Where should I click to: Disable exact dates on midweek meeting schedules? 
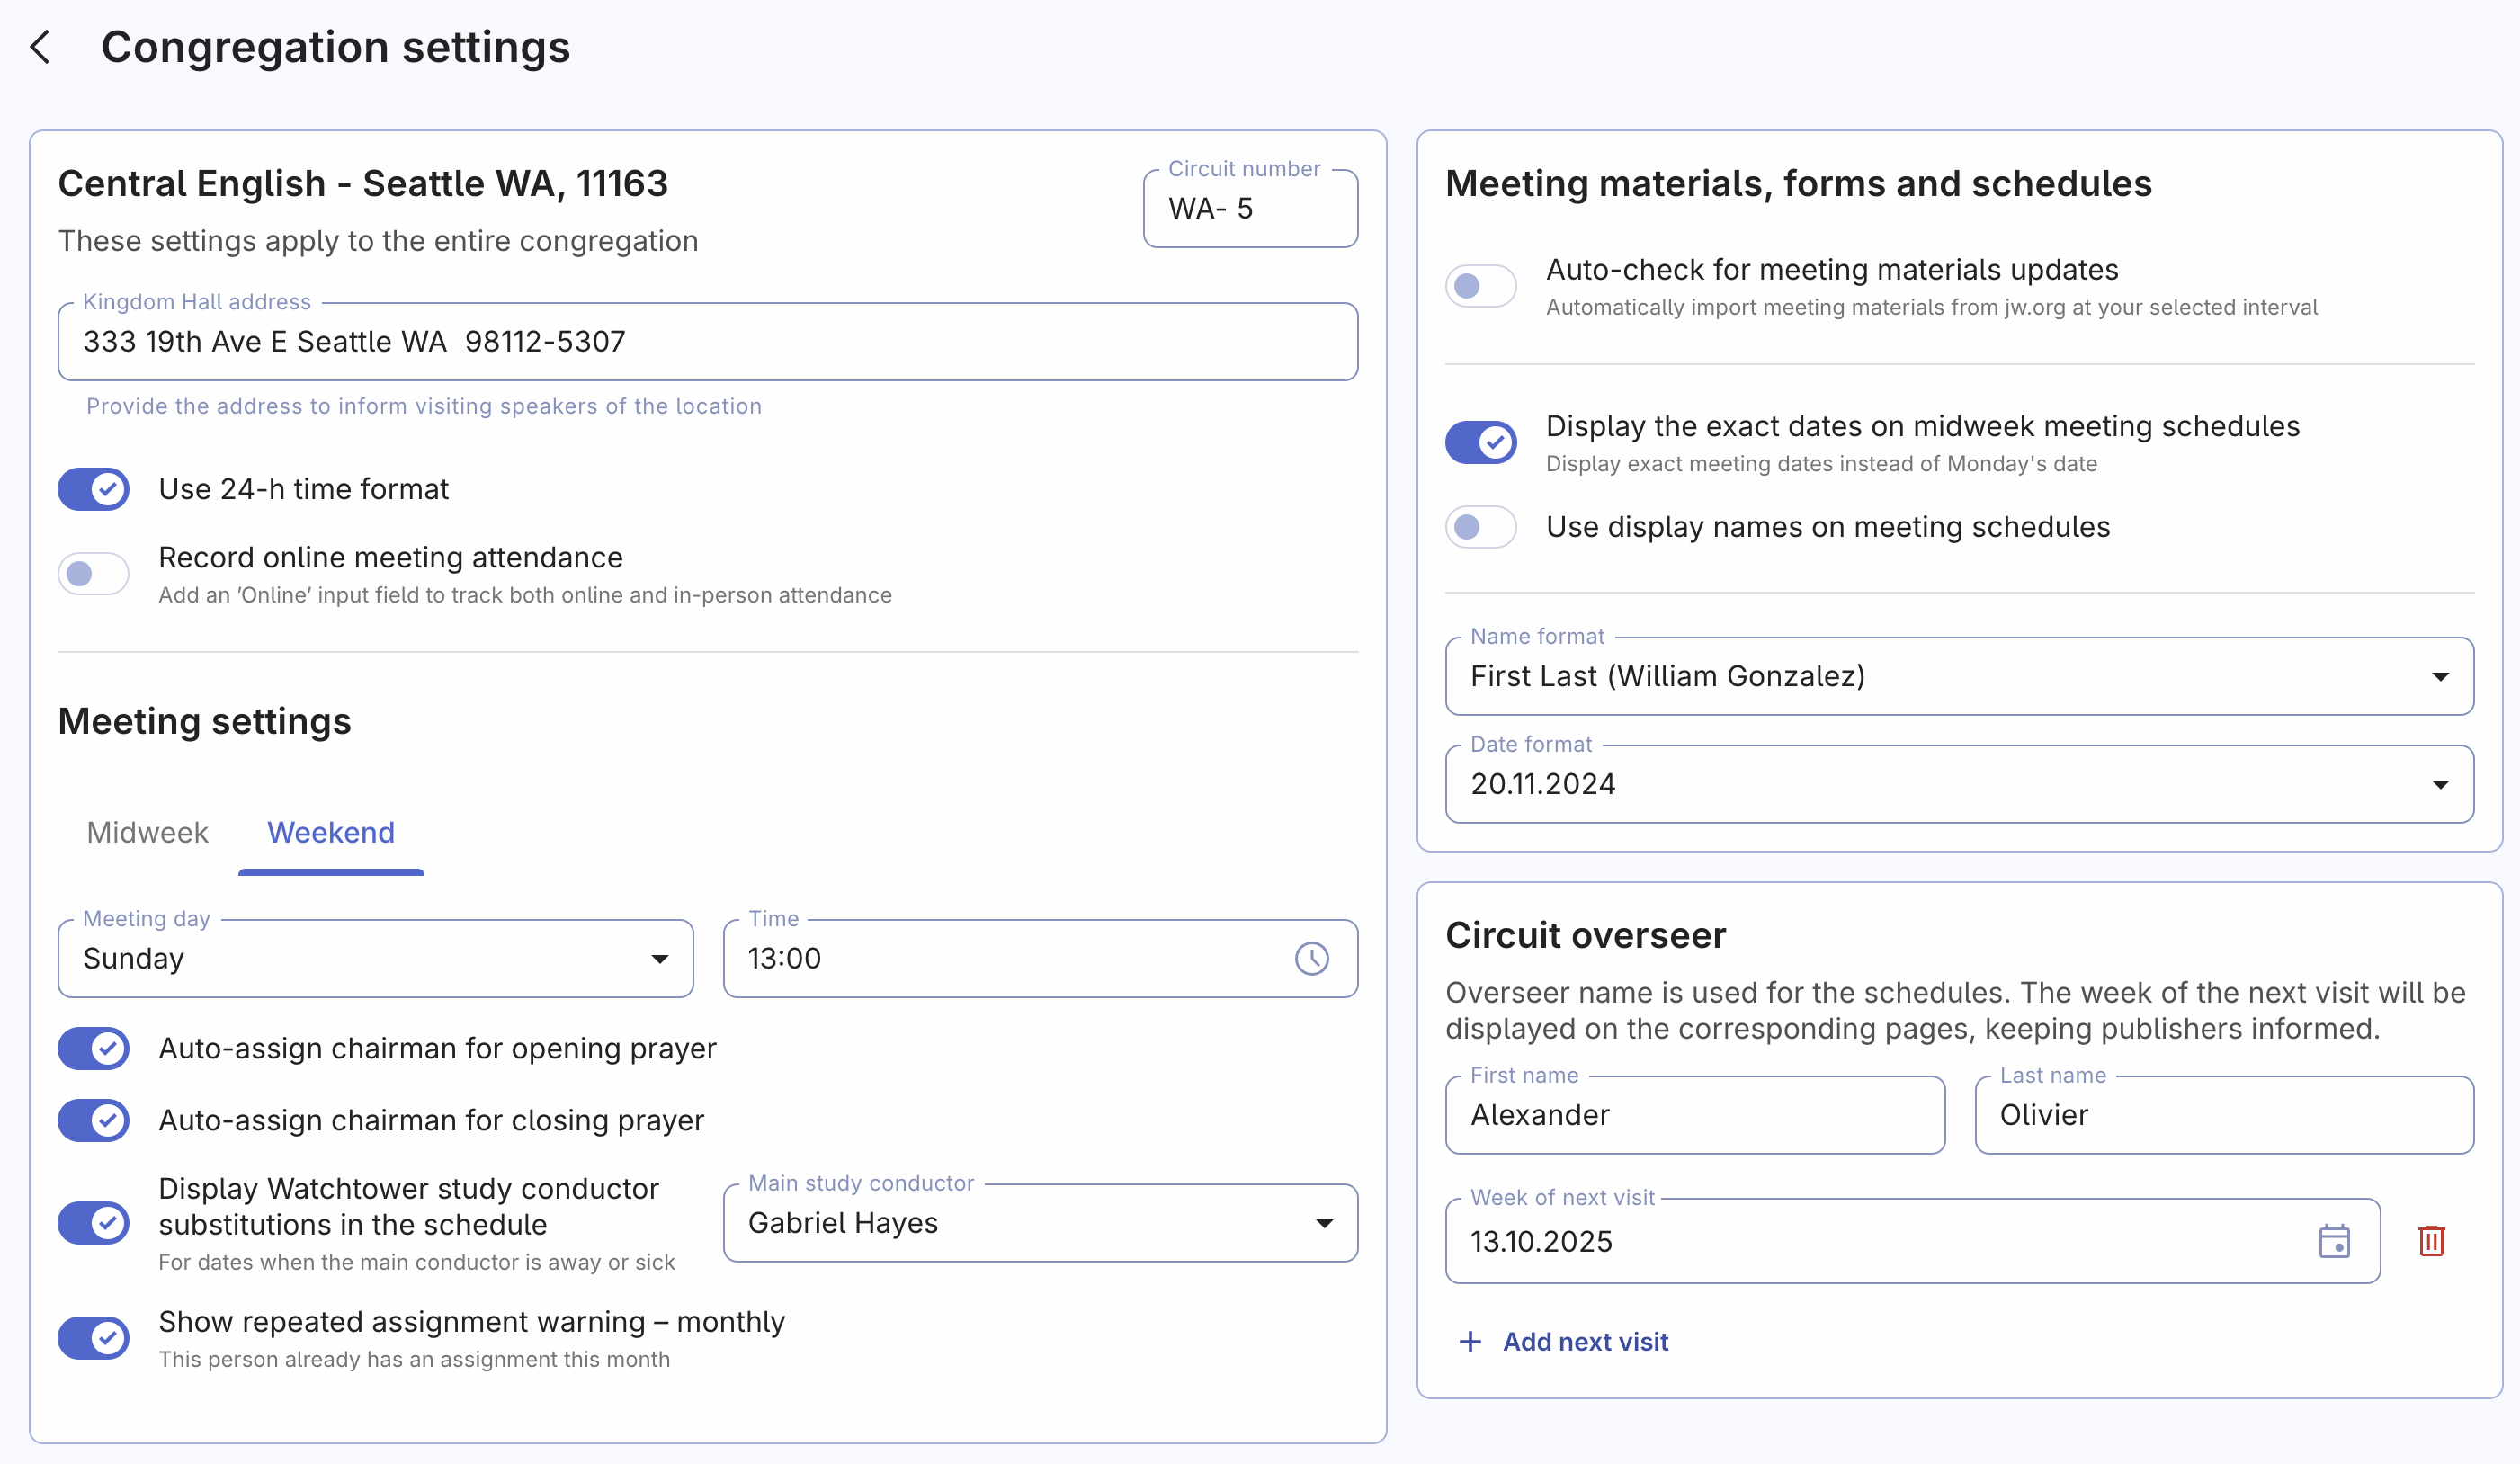(1481, 441)
